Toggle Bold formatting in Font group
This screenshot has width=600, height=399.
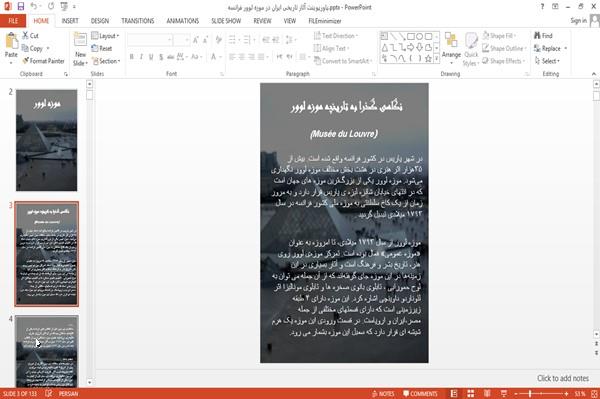tap(131, 57)
